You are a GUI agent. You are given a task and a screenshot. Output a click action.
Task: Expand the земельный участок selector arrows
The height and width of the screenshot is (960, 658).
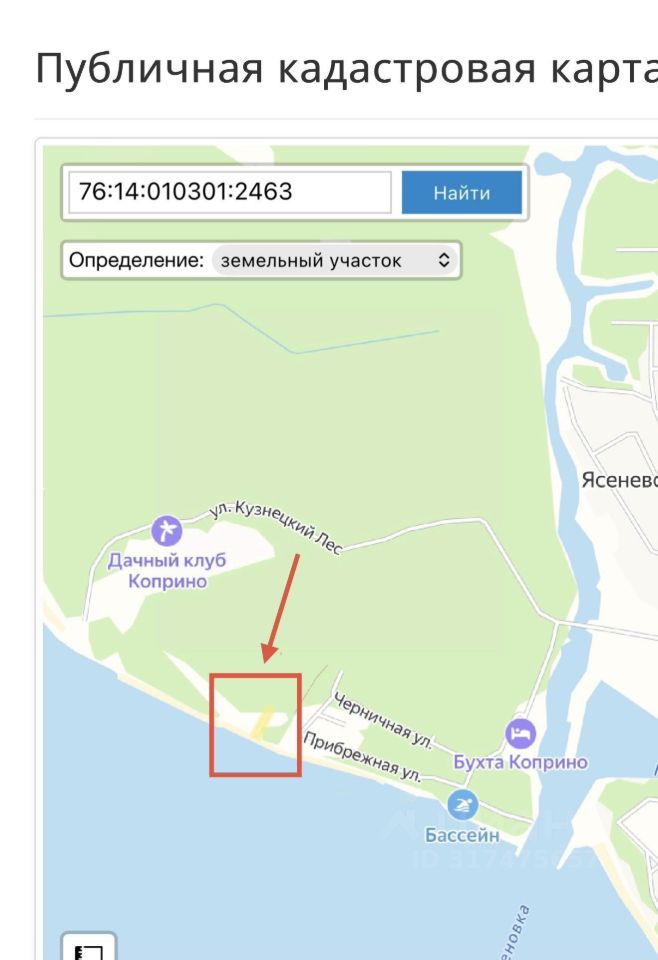click(x=444, y=261)
